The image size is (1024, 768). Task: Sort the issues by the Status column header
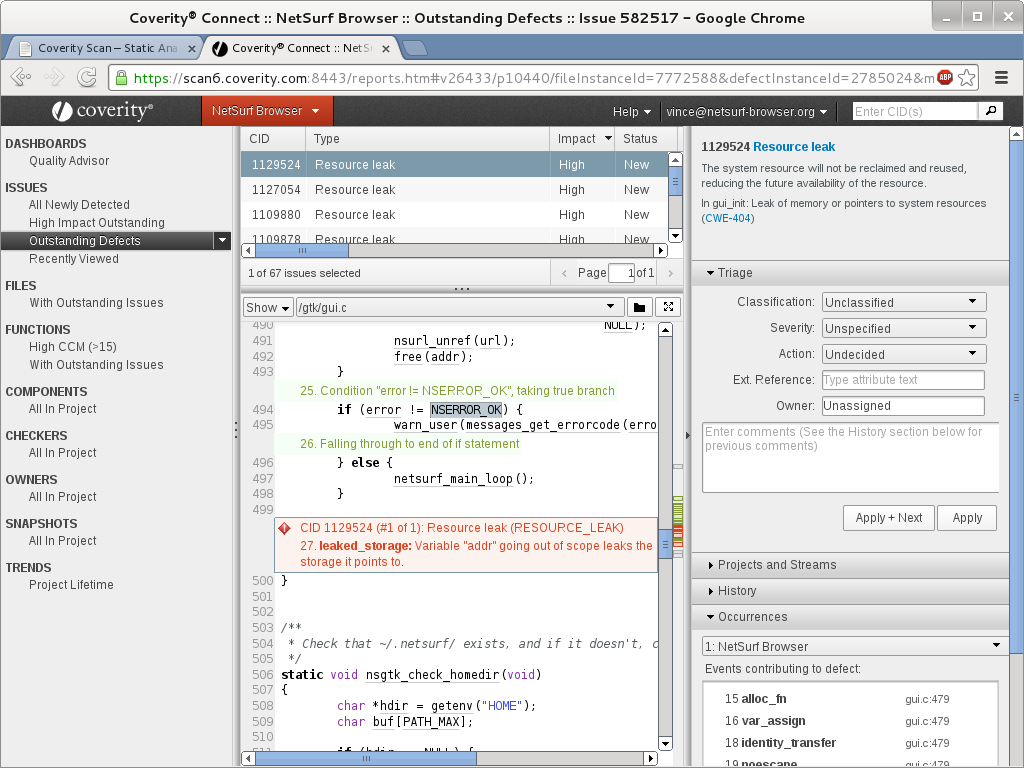[x=646, y=138]
